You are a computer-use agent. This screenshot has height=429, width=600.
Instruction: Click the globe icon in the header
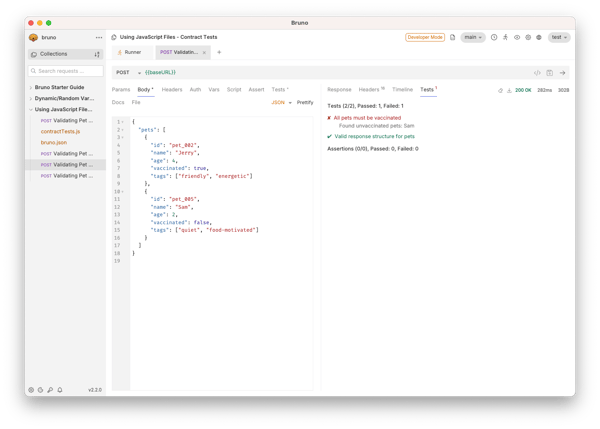(539, 37)
